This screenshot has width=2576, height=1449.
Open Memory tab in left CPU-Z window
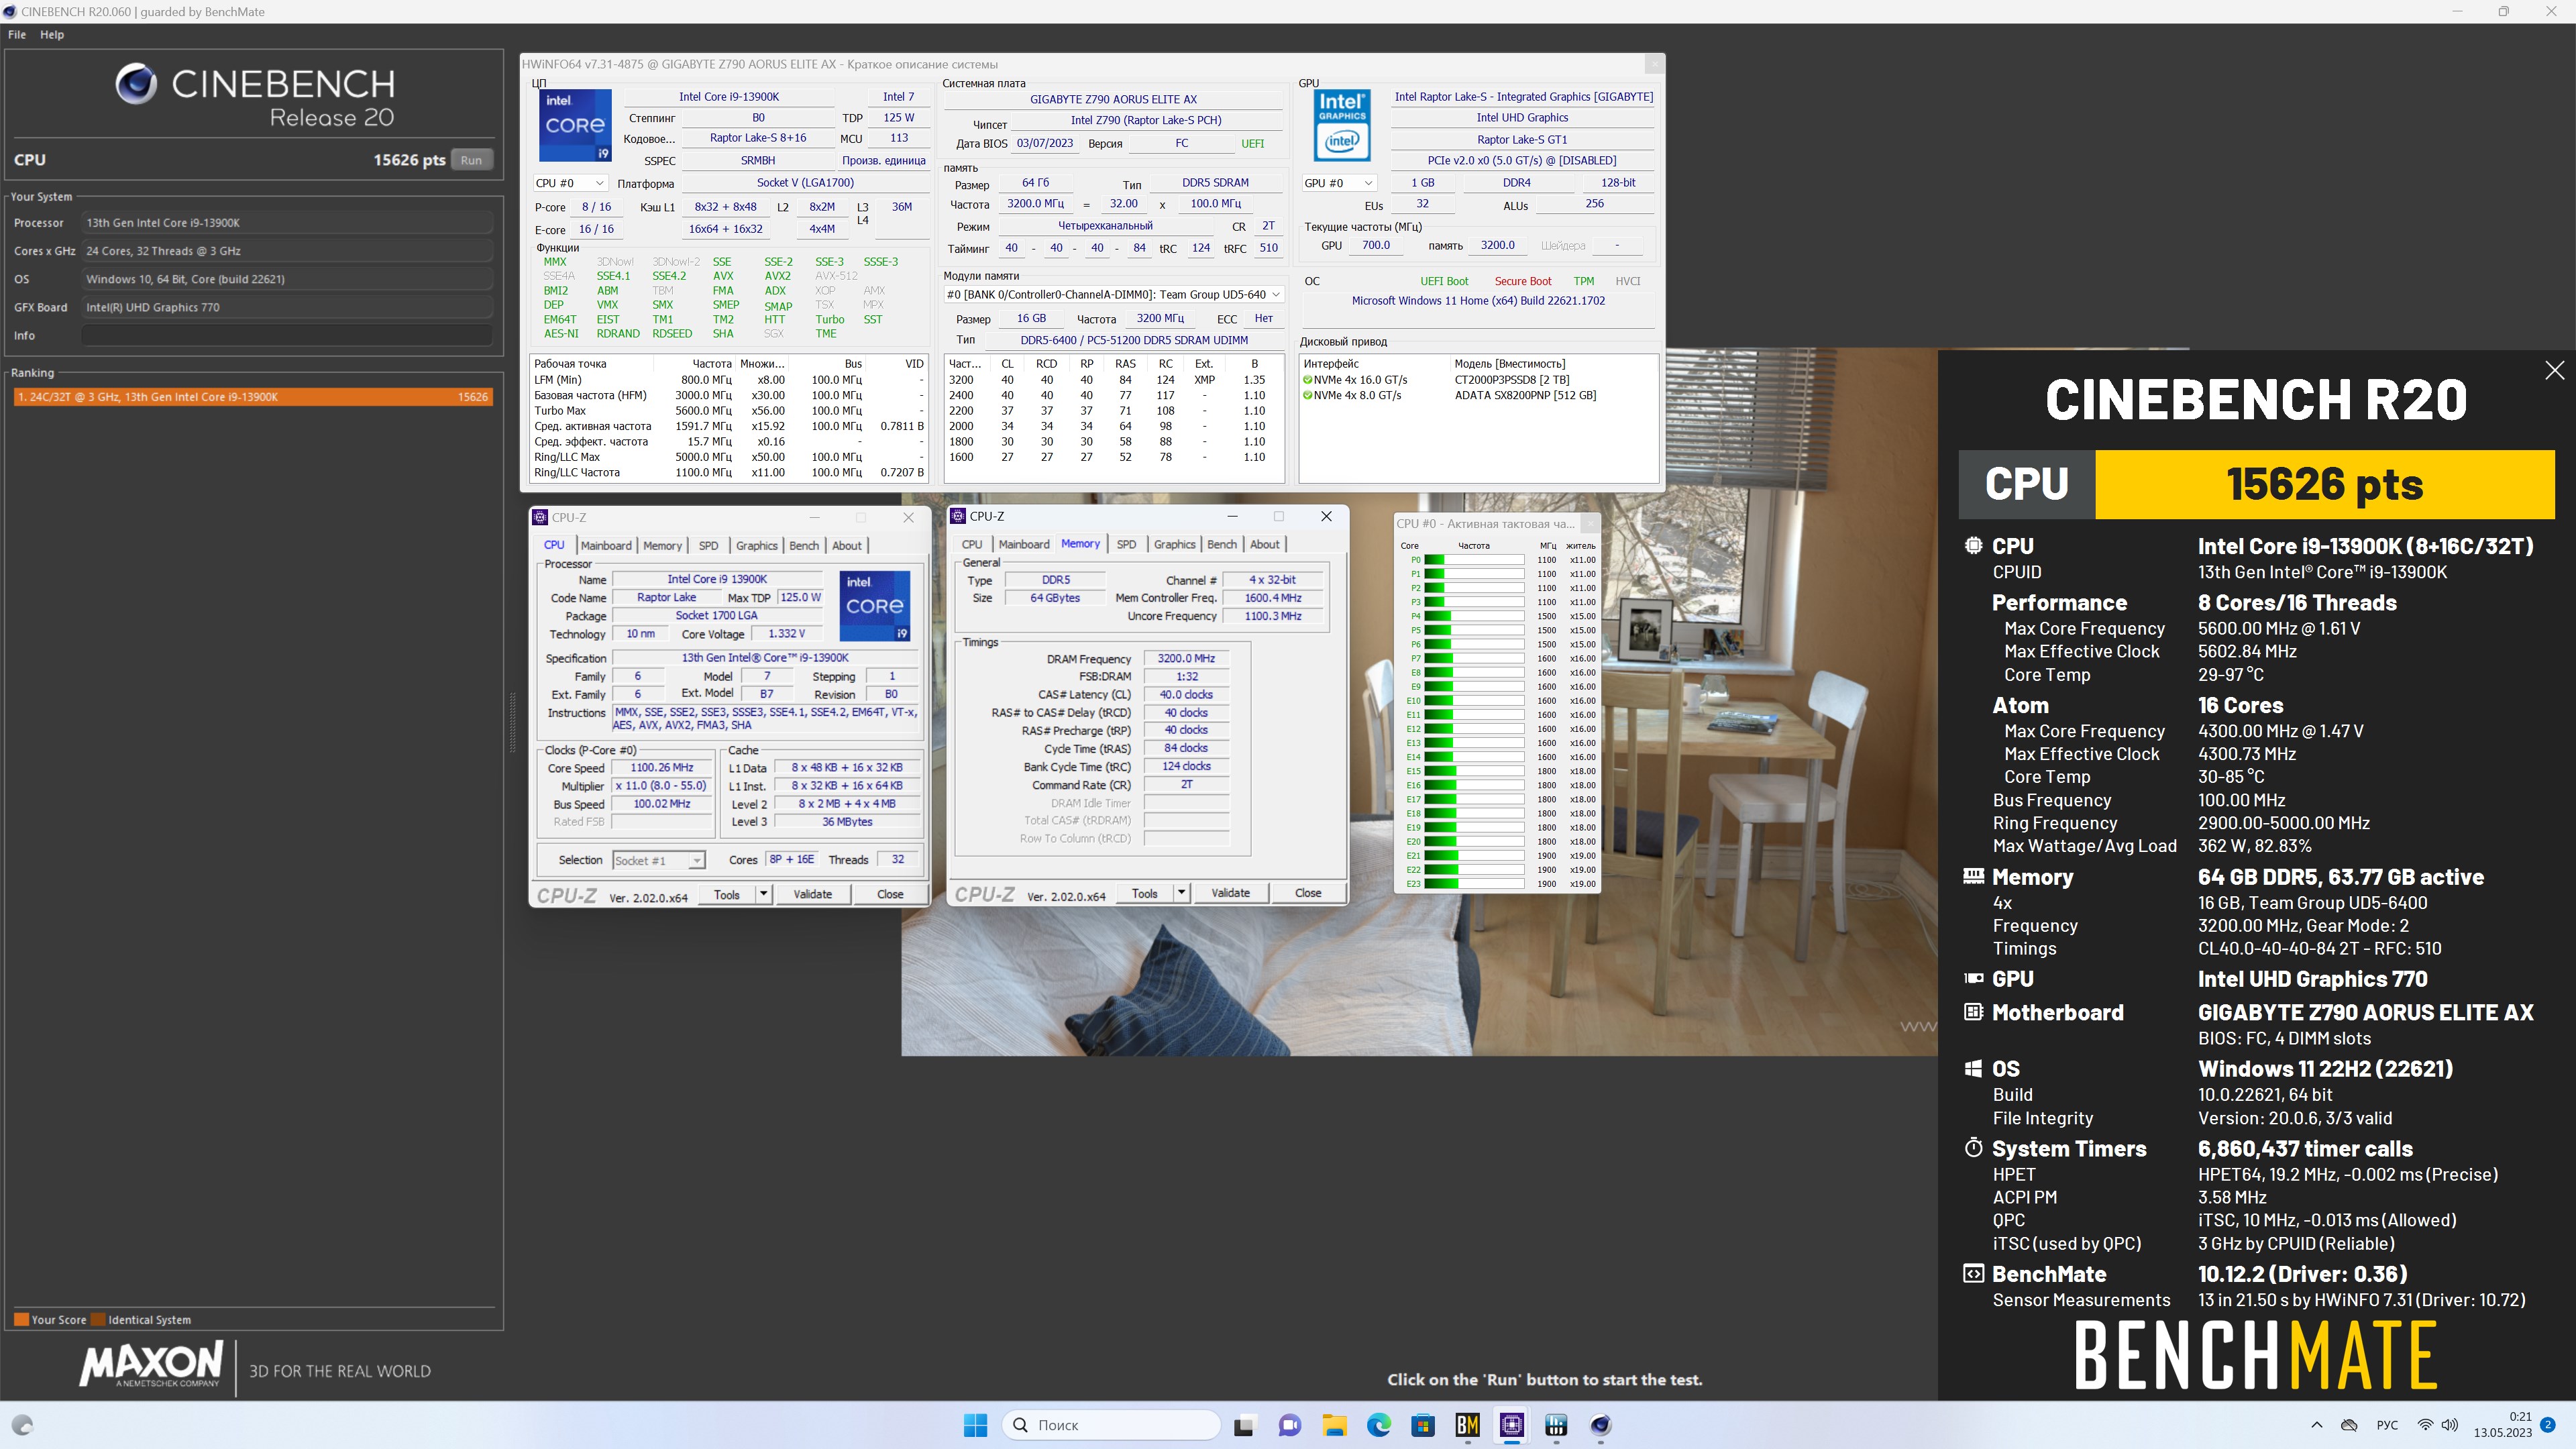click(662, 546)
